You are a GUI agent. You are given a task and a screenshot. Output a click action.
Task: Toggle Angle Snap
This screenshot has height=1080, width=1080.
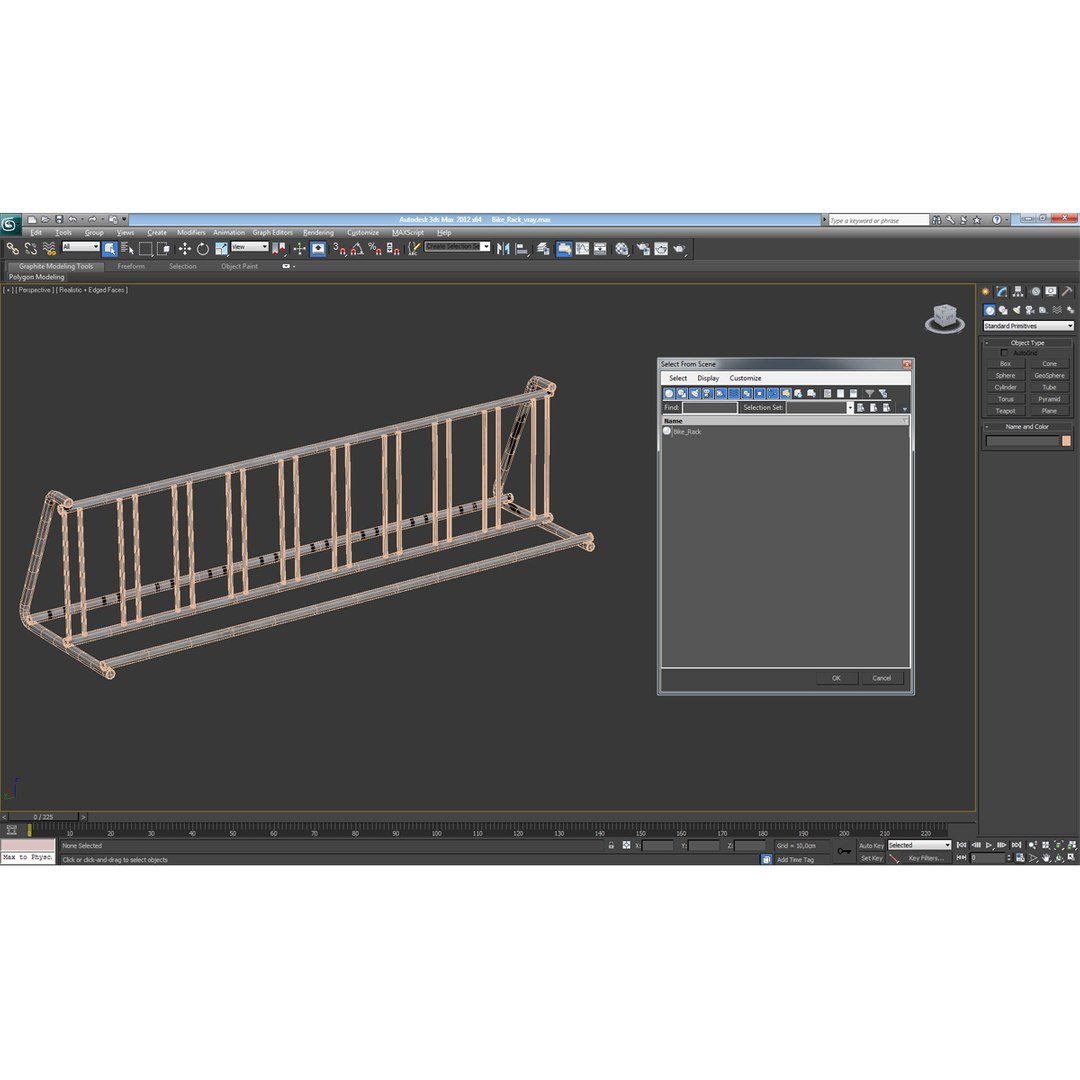tap(357, 249)
